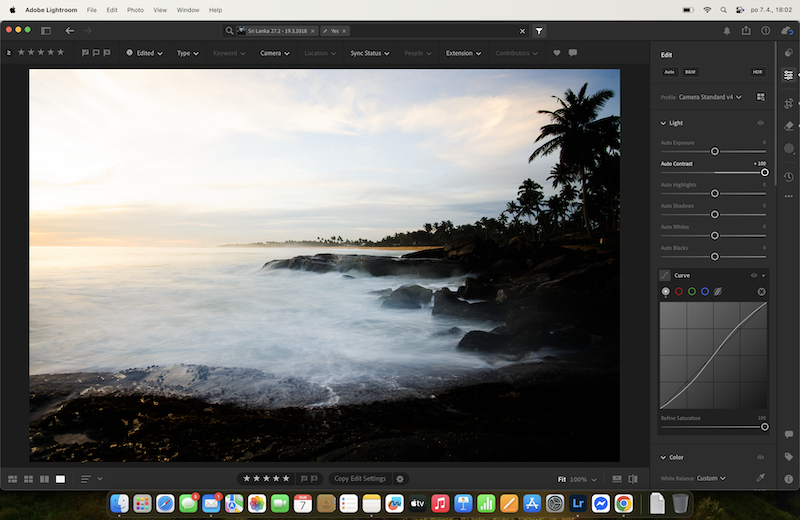Filter by commented speech bubble icon
Screen dimensions: 800x520
(573, 53)
